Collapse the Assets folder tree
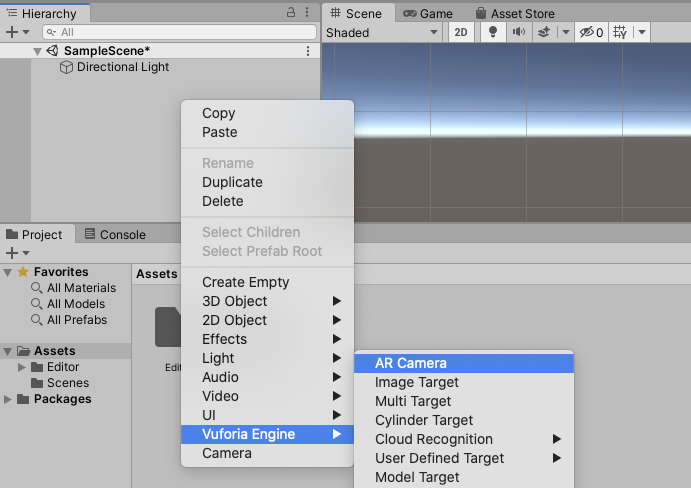This screenshot has height=488, width=691. [x=7, y=351]
